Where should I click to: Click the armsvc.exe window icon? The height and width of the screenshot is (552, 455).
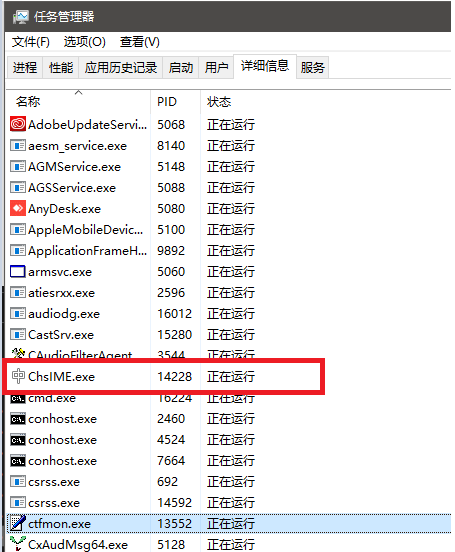[x=18, y=272]
